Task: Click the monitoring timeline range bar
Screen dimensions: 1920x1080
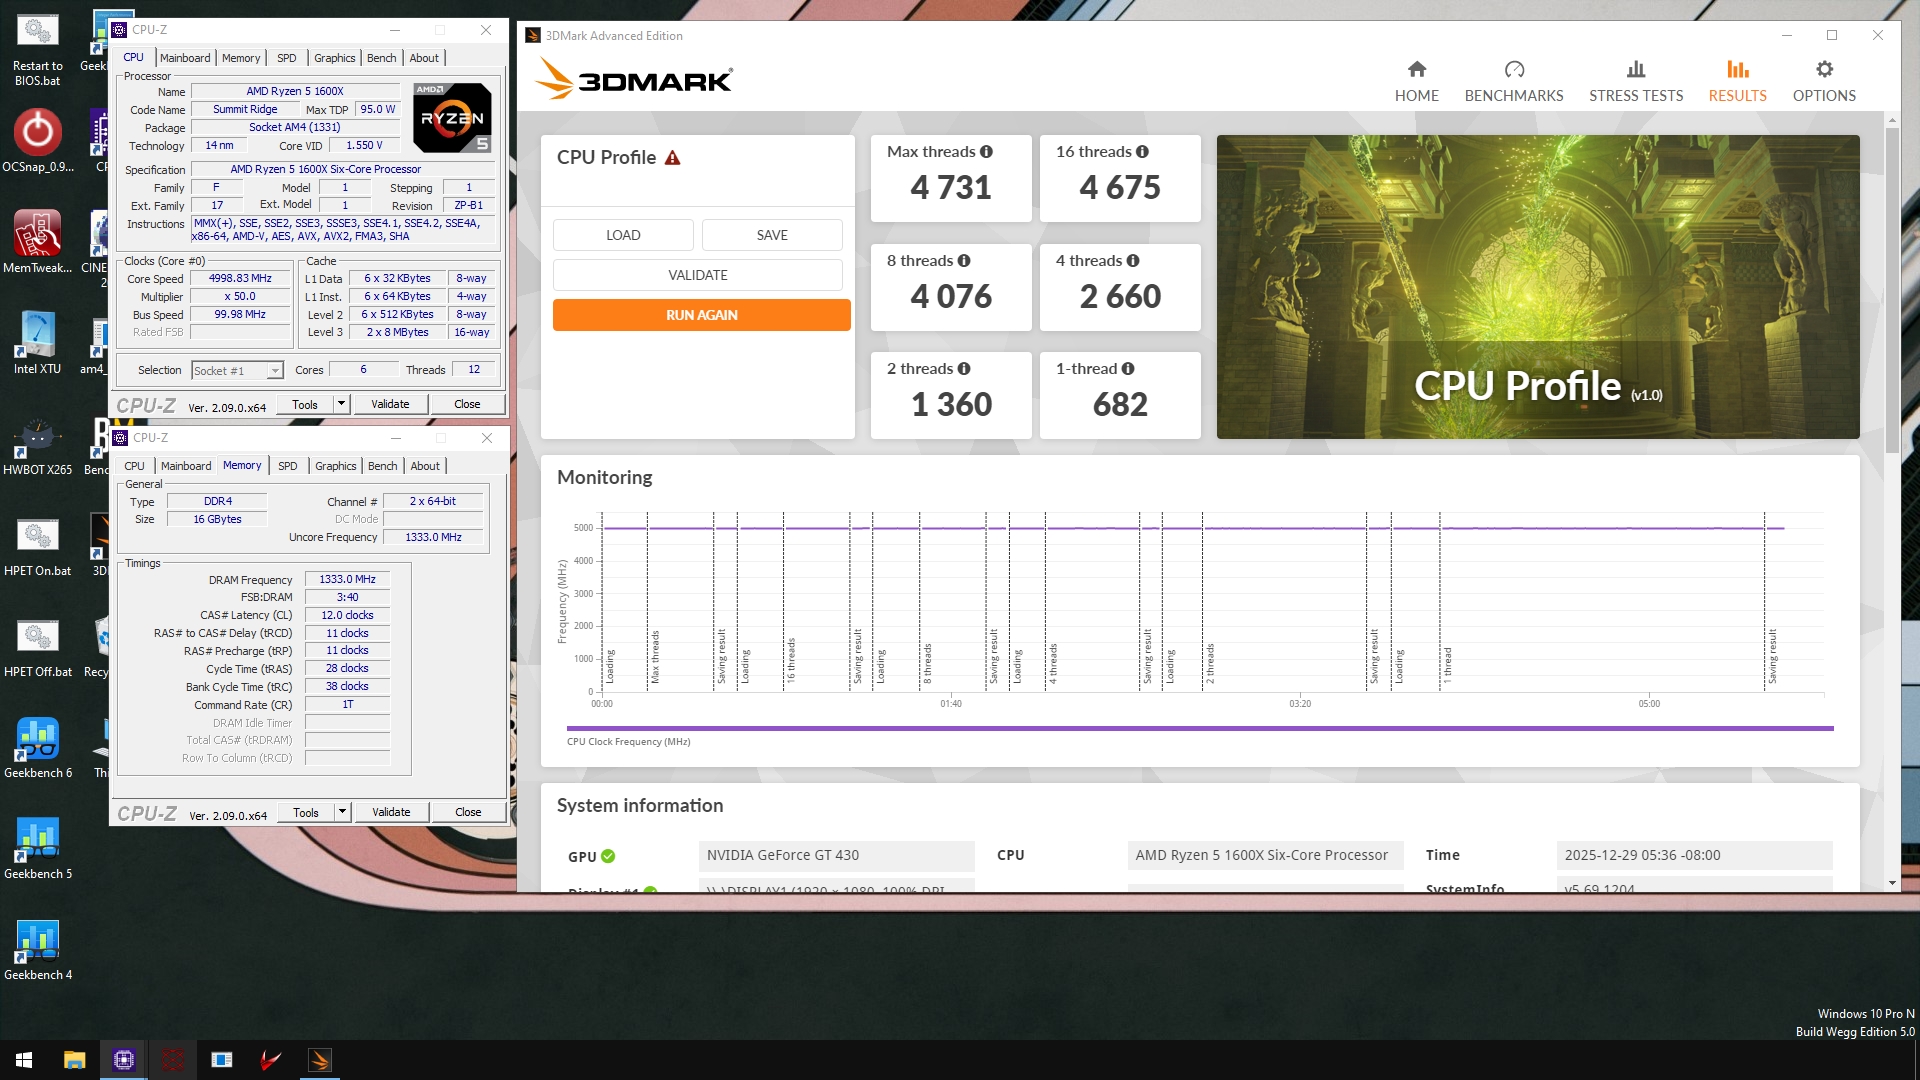Action: tap(1200, 729)
